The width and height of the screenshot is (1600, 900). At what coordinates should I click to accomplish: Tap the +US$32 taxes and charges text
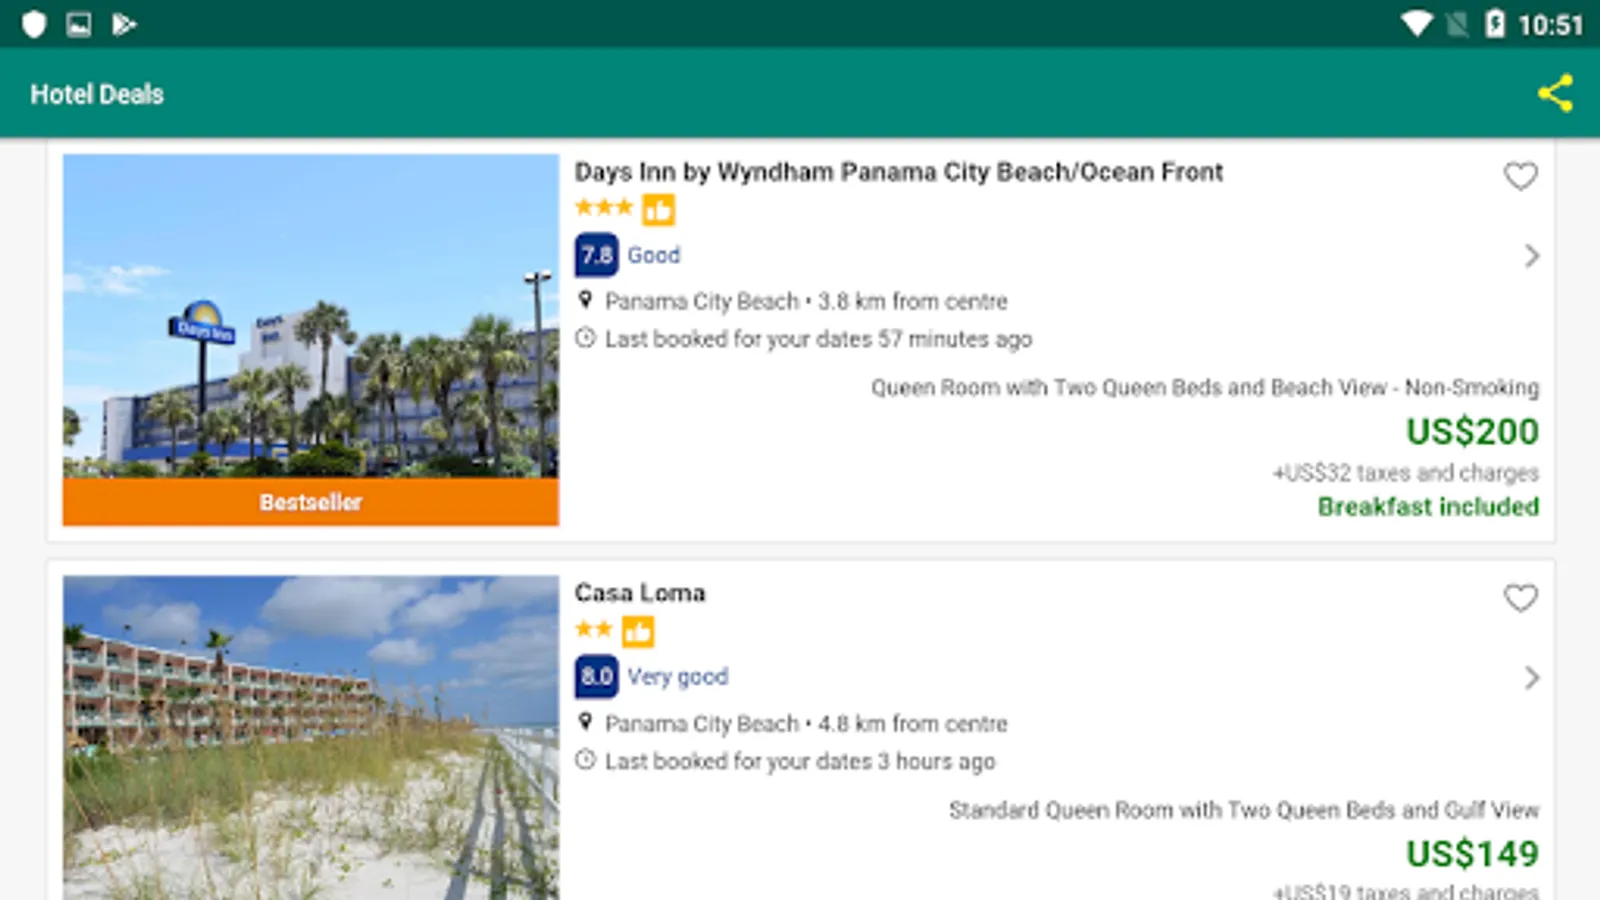1406,473
